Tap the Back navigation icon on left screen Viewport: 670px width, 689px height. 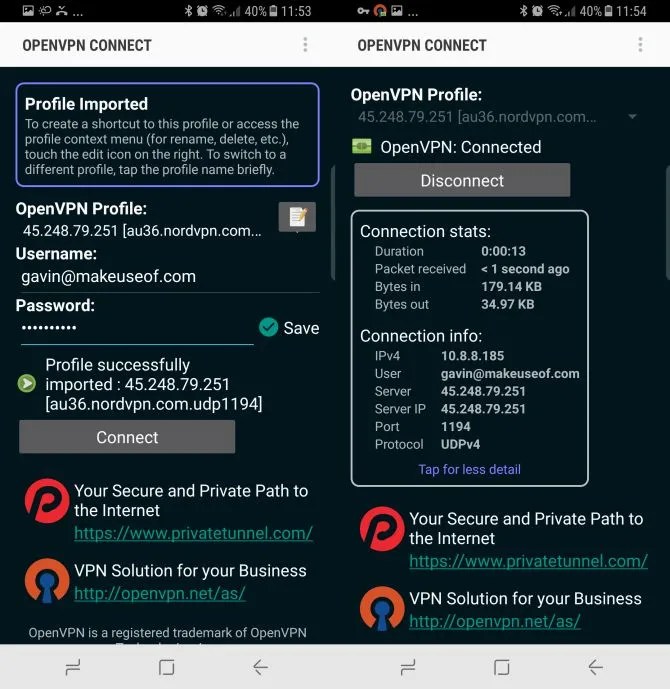pyautogui.click(x=260, y=667)
